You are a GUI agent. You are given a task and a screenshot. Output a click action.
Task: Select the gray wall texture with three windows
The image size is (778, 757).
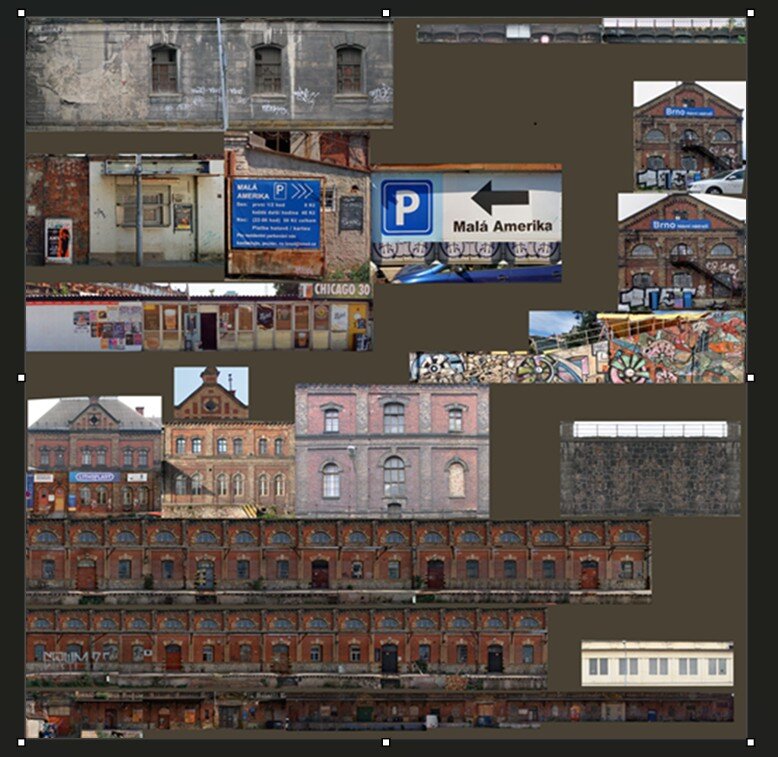pos(208,74)
